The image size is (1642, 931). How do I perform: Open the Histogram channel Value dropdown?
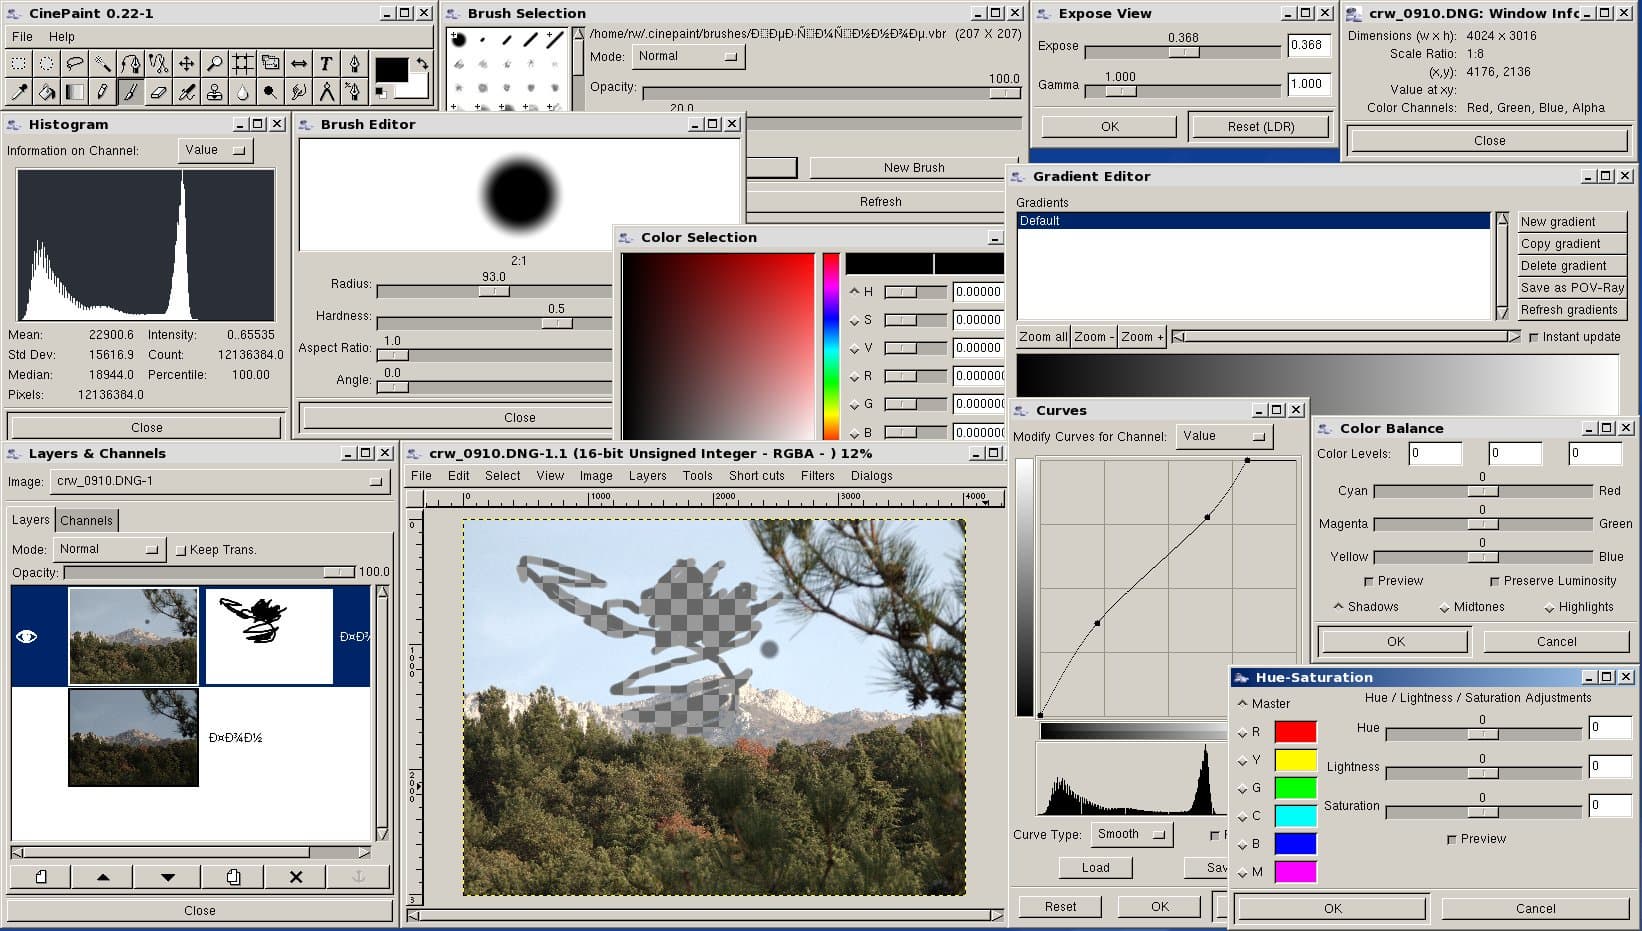[215, 150]
